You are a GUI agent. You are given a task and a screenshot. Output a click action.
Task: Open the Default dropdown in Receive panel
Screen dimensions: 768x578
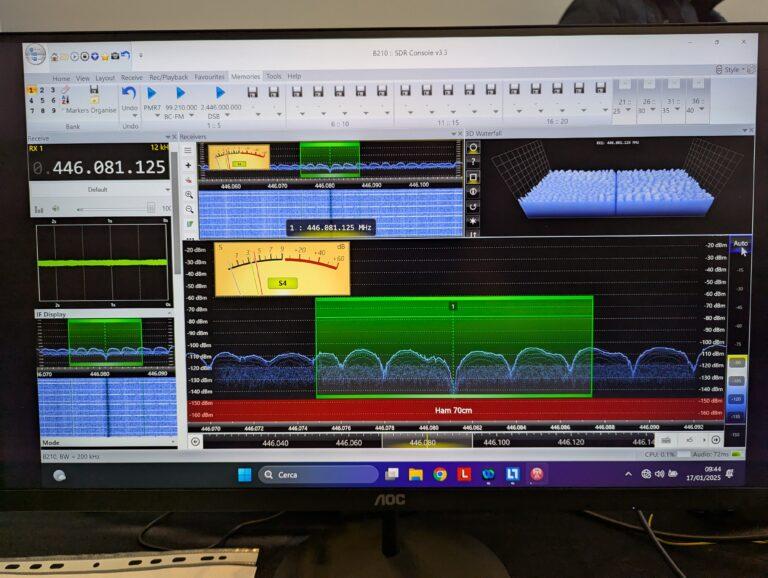(99, 190)
